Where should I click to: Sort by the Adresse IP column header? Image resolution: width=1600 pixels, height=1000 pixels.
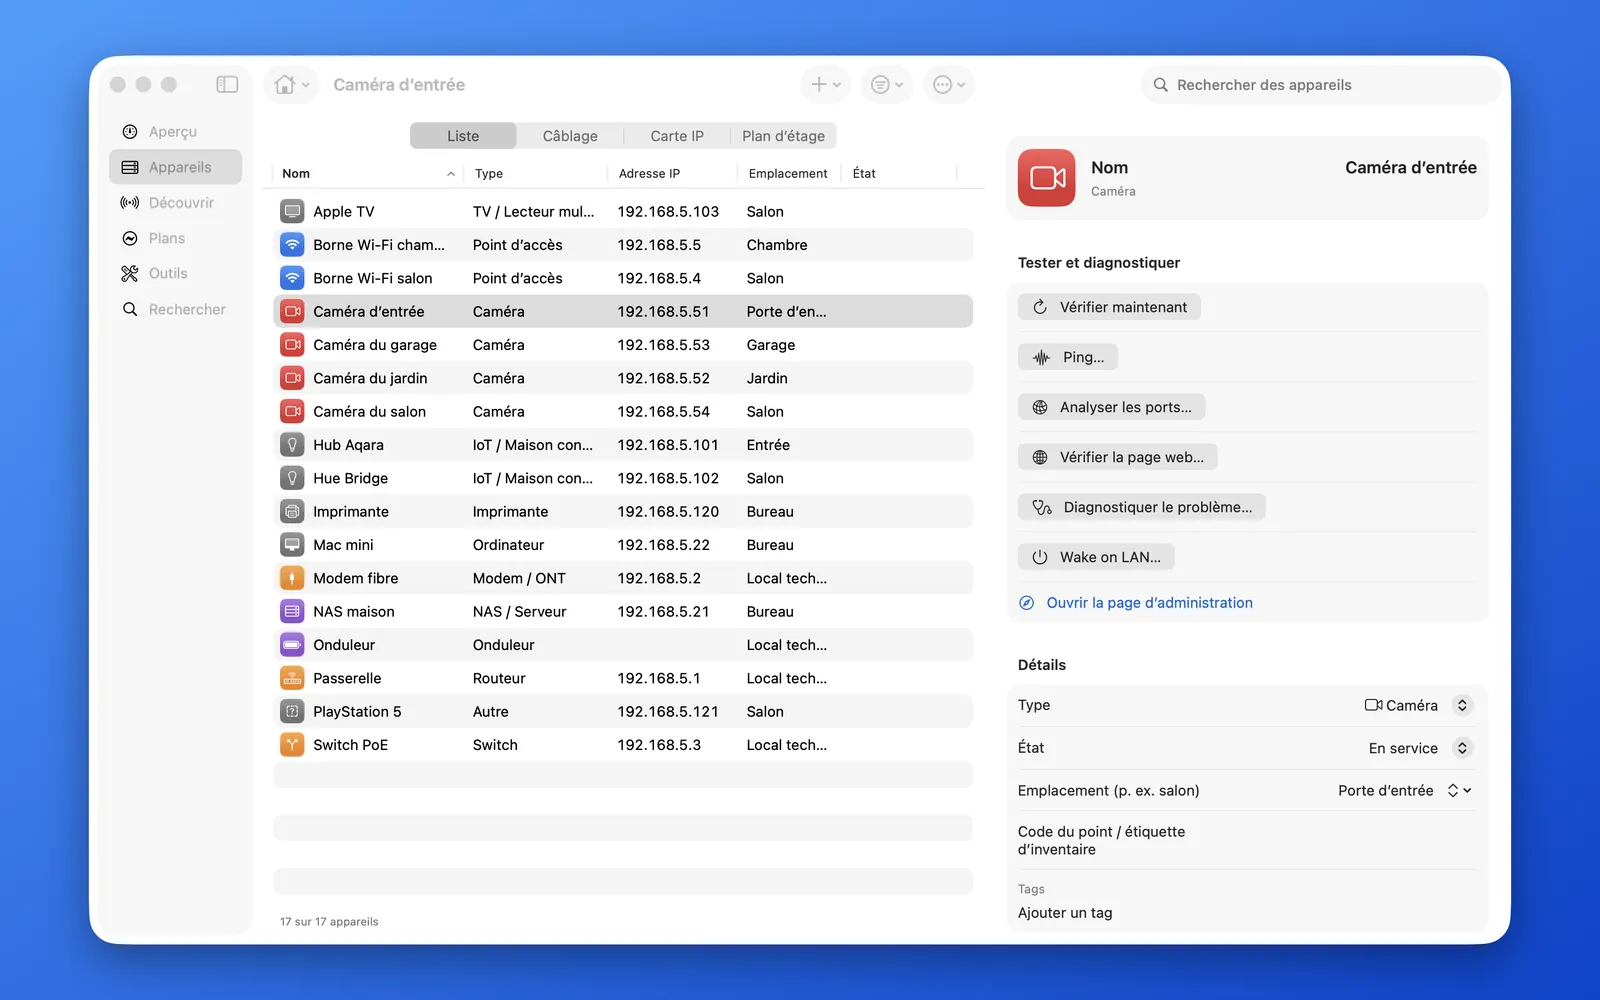pyautogui.click(x=673, y=174)
